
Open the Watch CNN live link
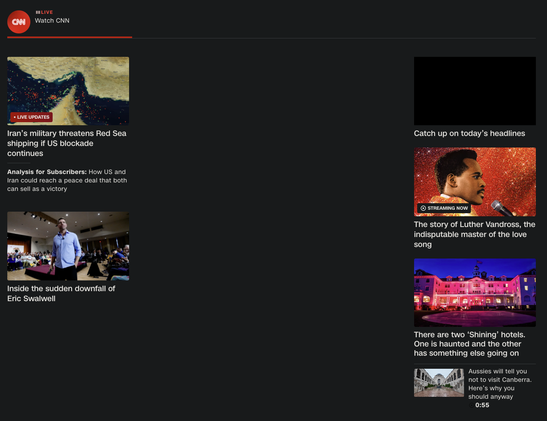pos(52,21)
